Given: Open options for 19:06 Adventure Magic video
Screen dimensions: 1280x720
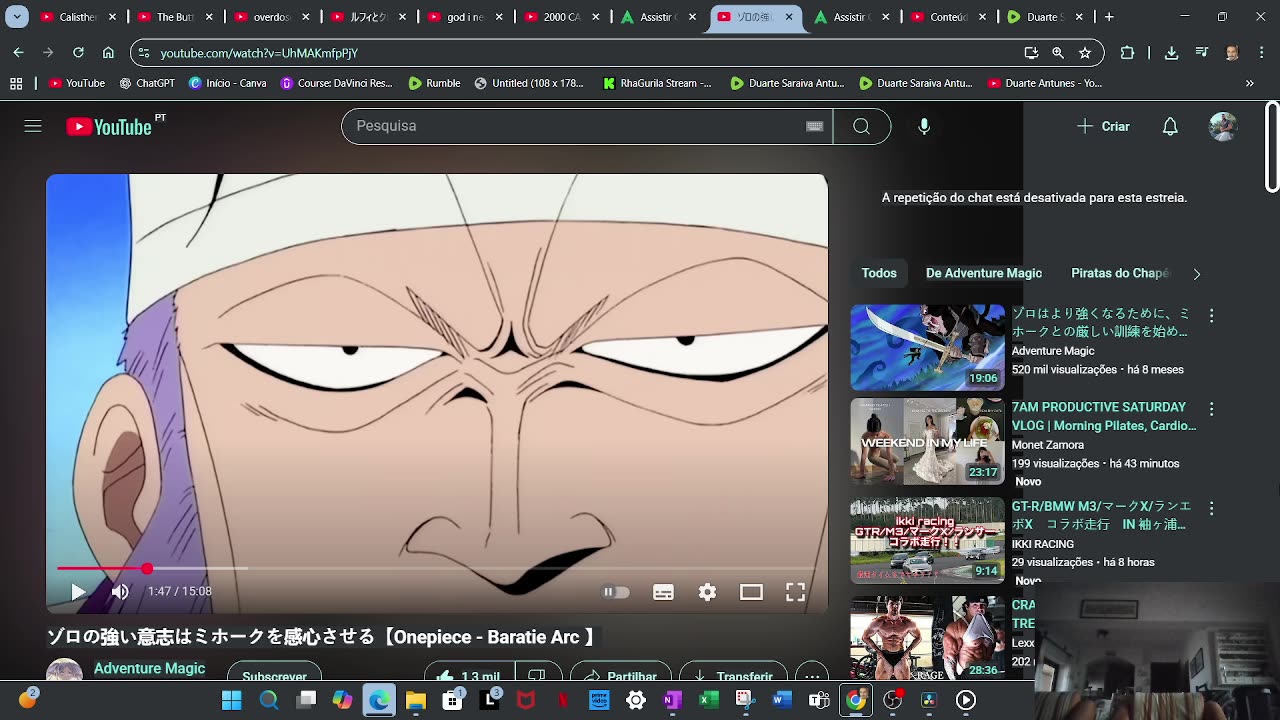Looking at the screenshot, I should pos(1211,316).
